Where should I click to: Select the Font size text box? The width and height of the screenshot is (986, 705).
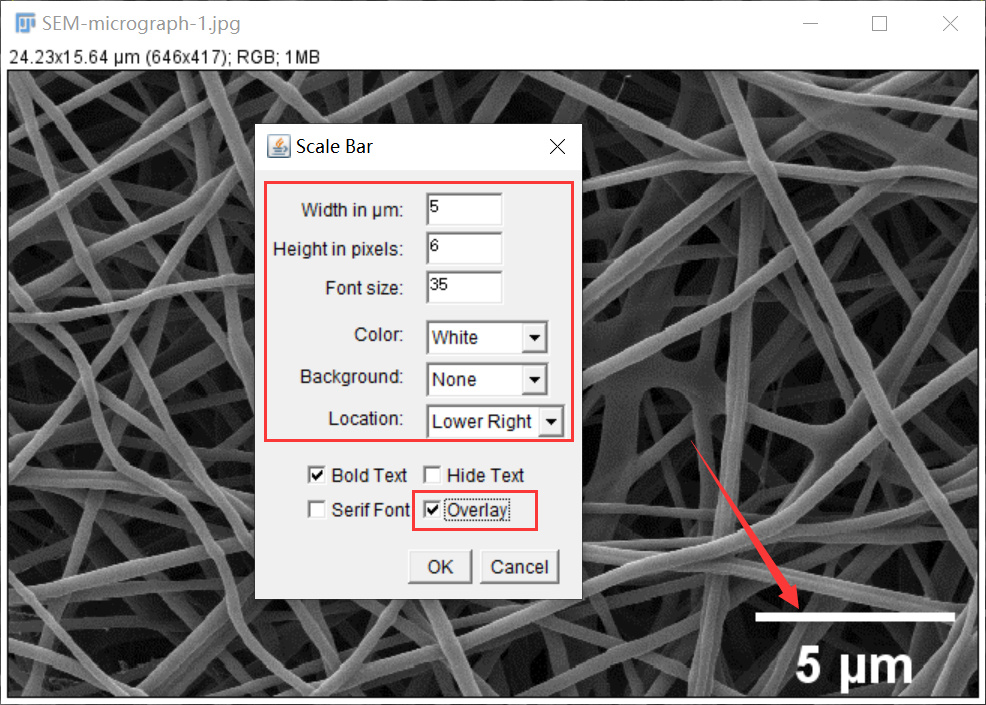click(464, 287)
